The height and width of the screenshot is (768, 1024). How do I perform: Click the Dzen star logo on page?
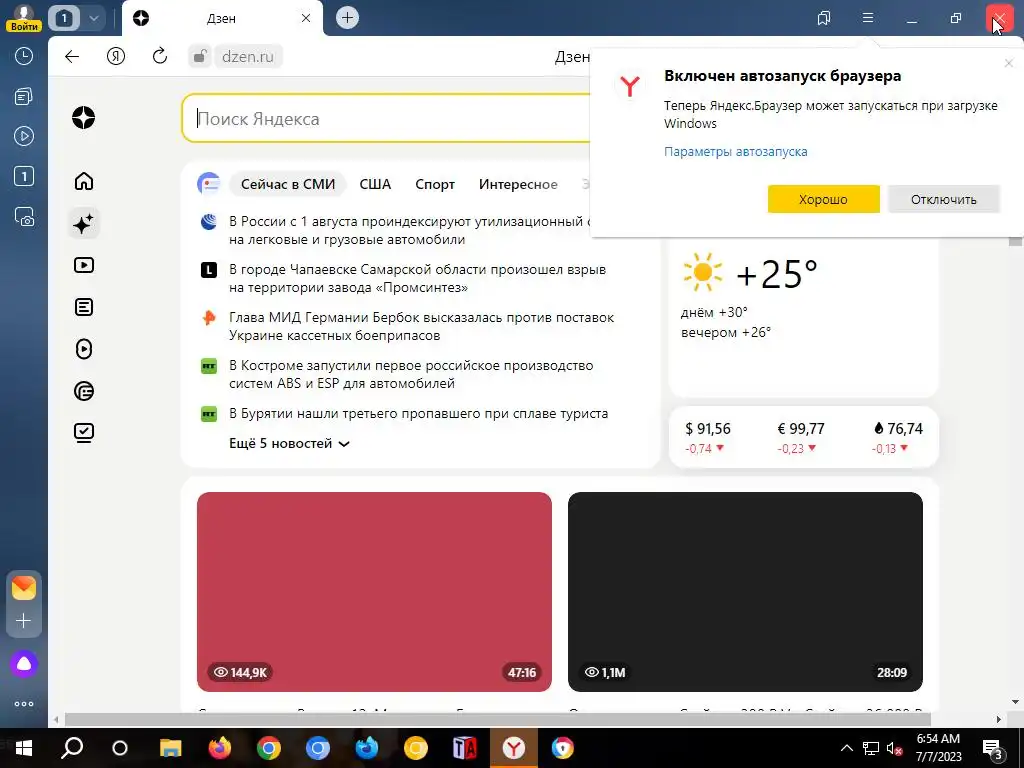(84, 118)
